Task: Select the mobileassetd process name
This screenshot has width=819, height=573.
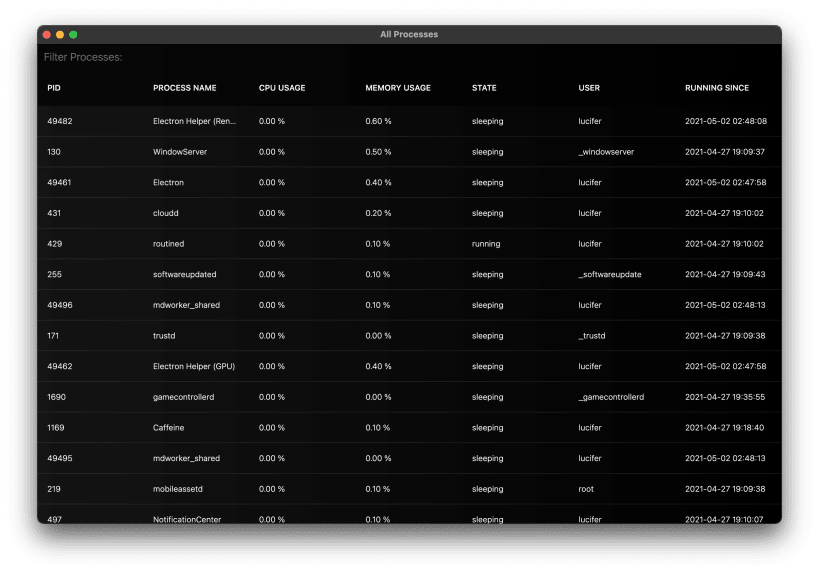Action: point(178,489)
